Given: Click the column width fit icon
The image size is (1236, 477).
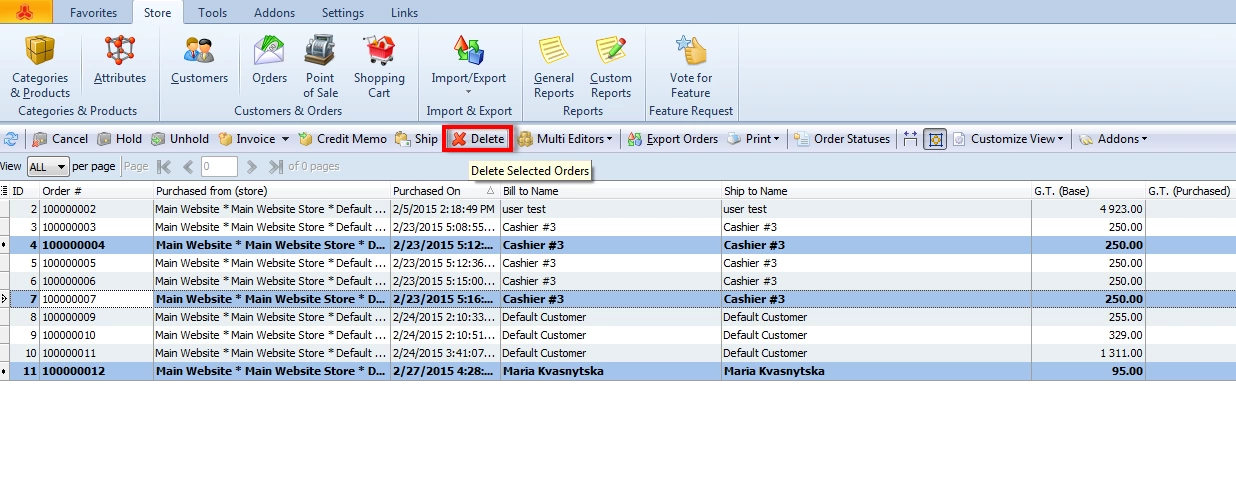Looking at the screenshot, I should tap(910, 139).
